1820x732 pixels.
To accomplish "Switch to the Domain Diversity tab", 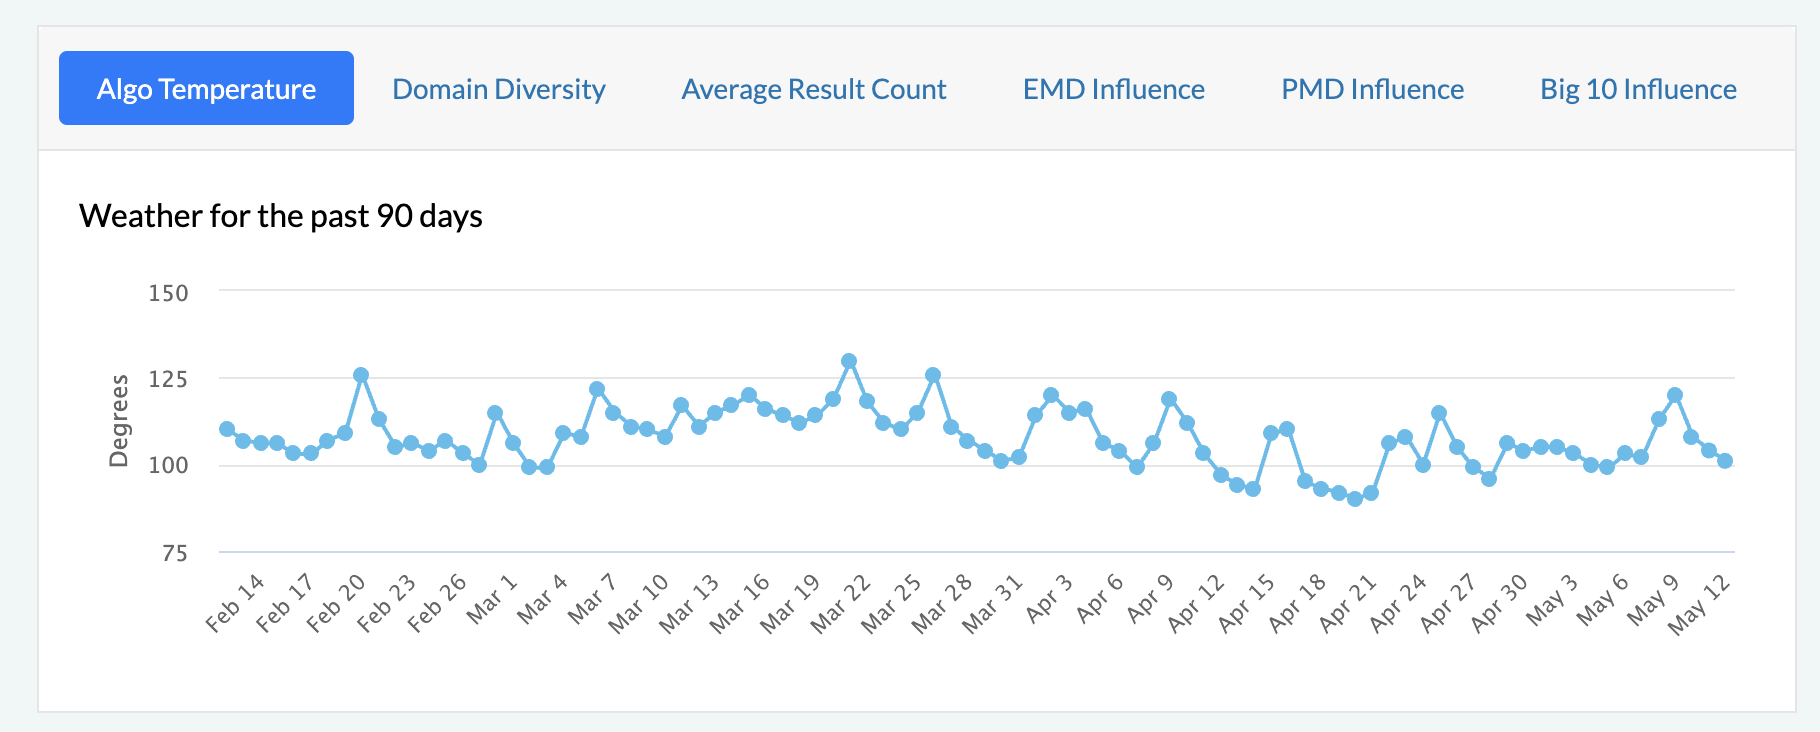I will tap(499, 89).
